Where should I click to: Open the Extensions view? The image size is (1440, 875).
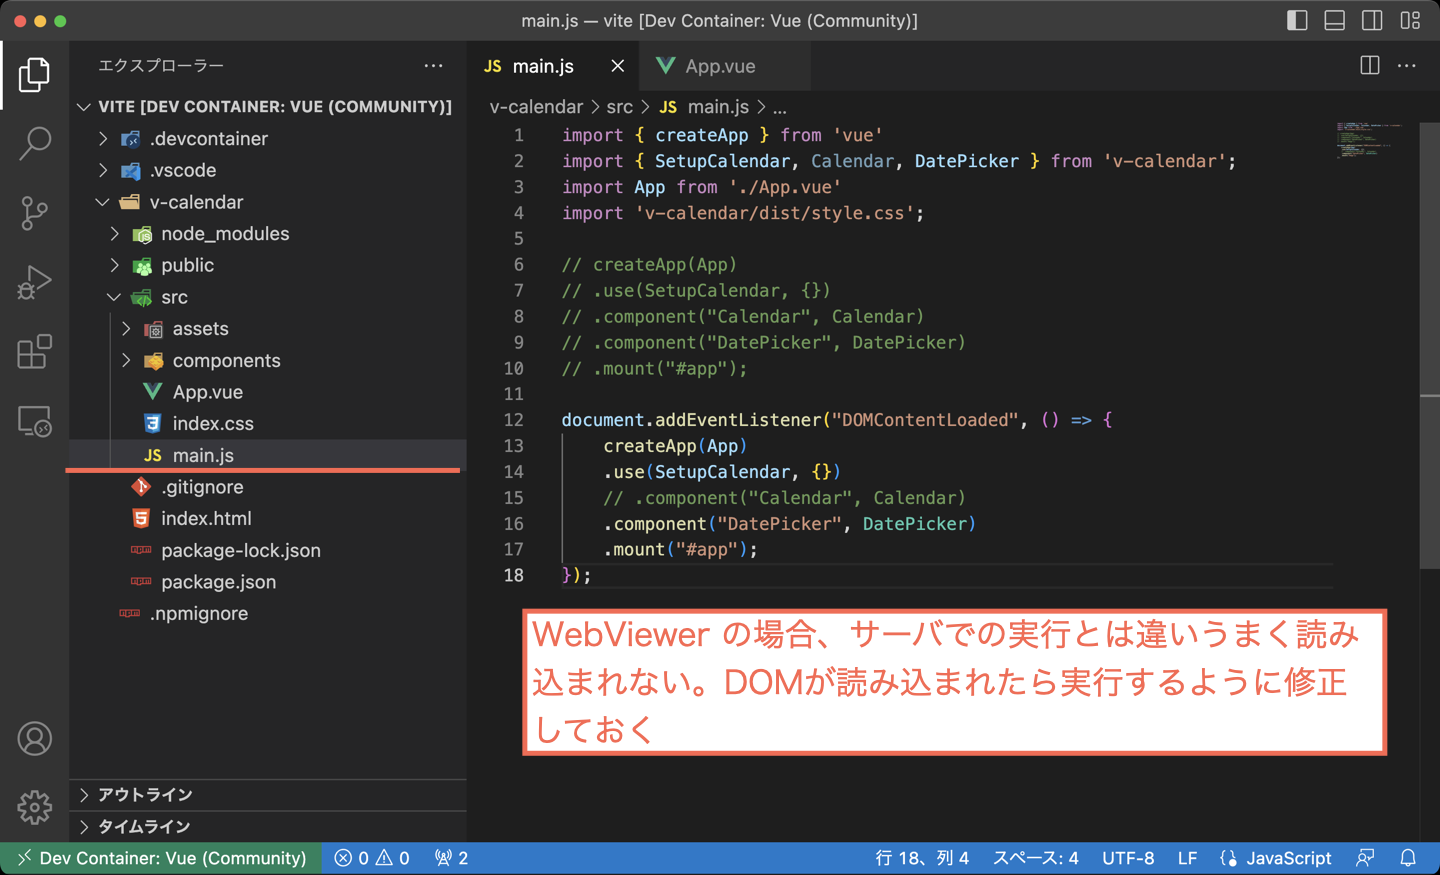point(34,352)
